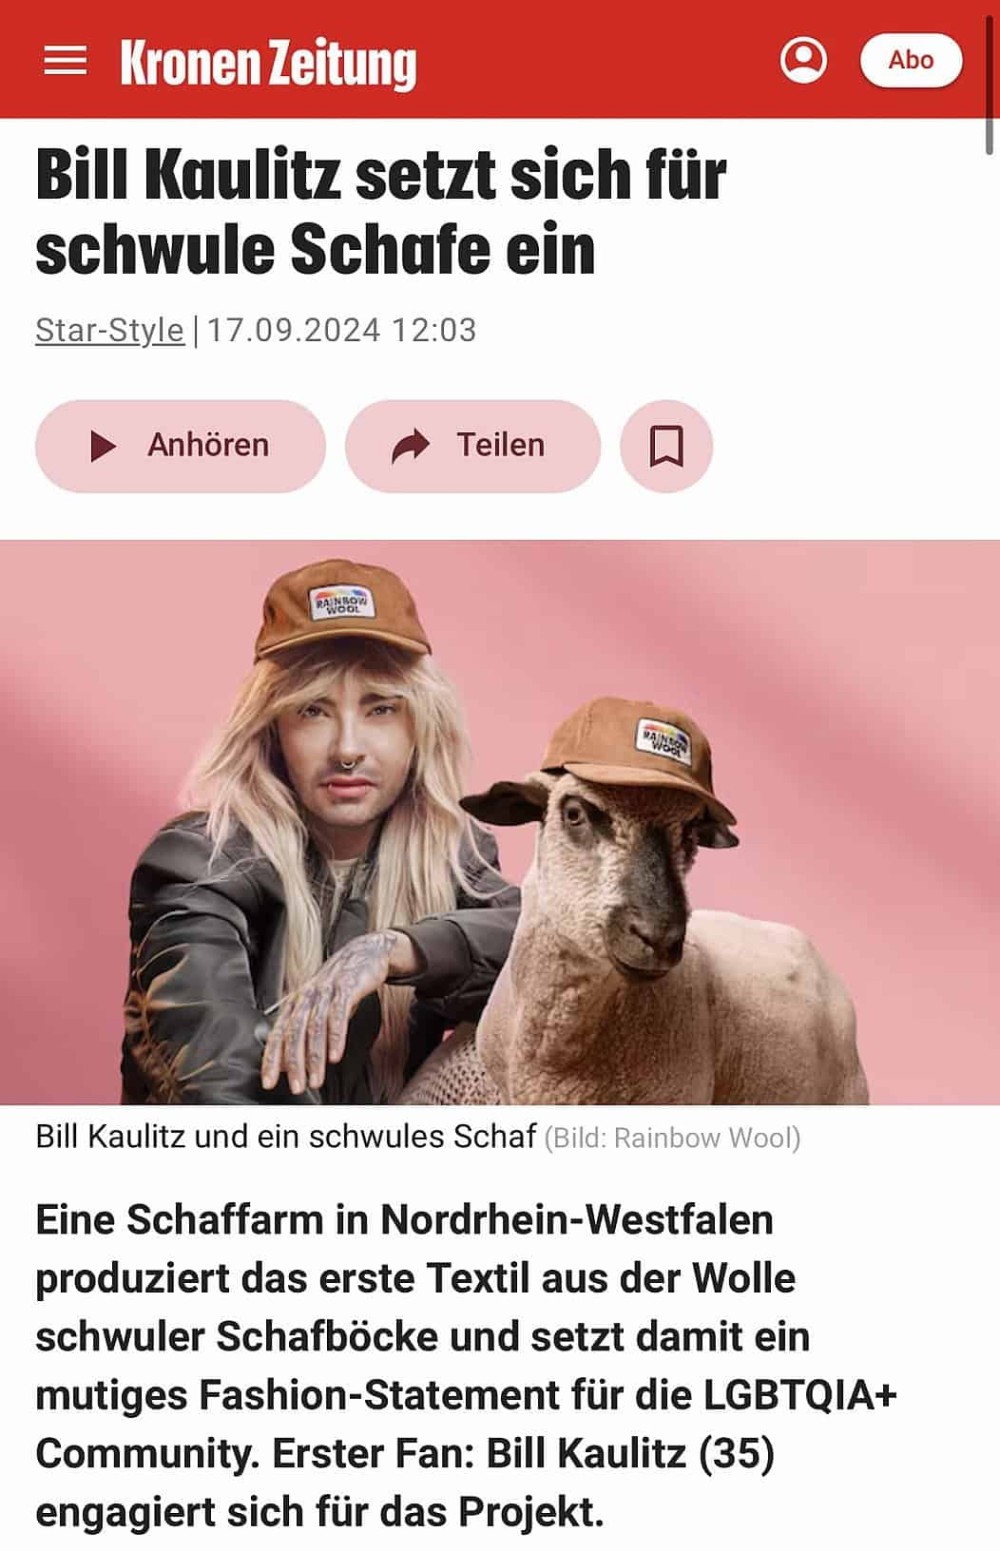Image resolution: width=1000 pixels, height=1551 pixels.
Task: Click the Teilen label text
Action: [x=500, y=445]
